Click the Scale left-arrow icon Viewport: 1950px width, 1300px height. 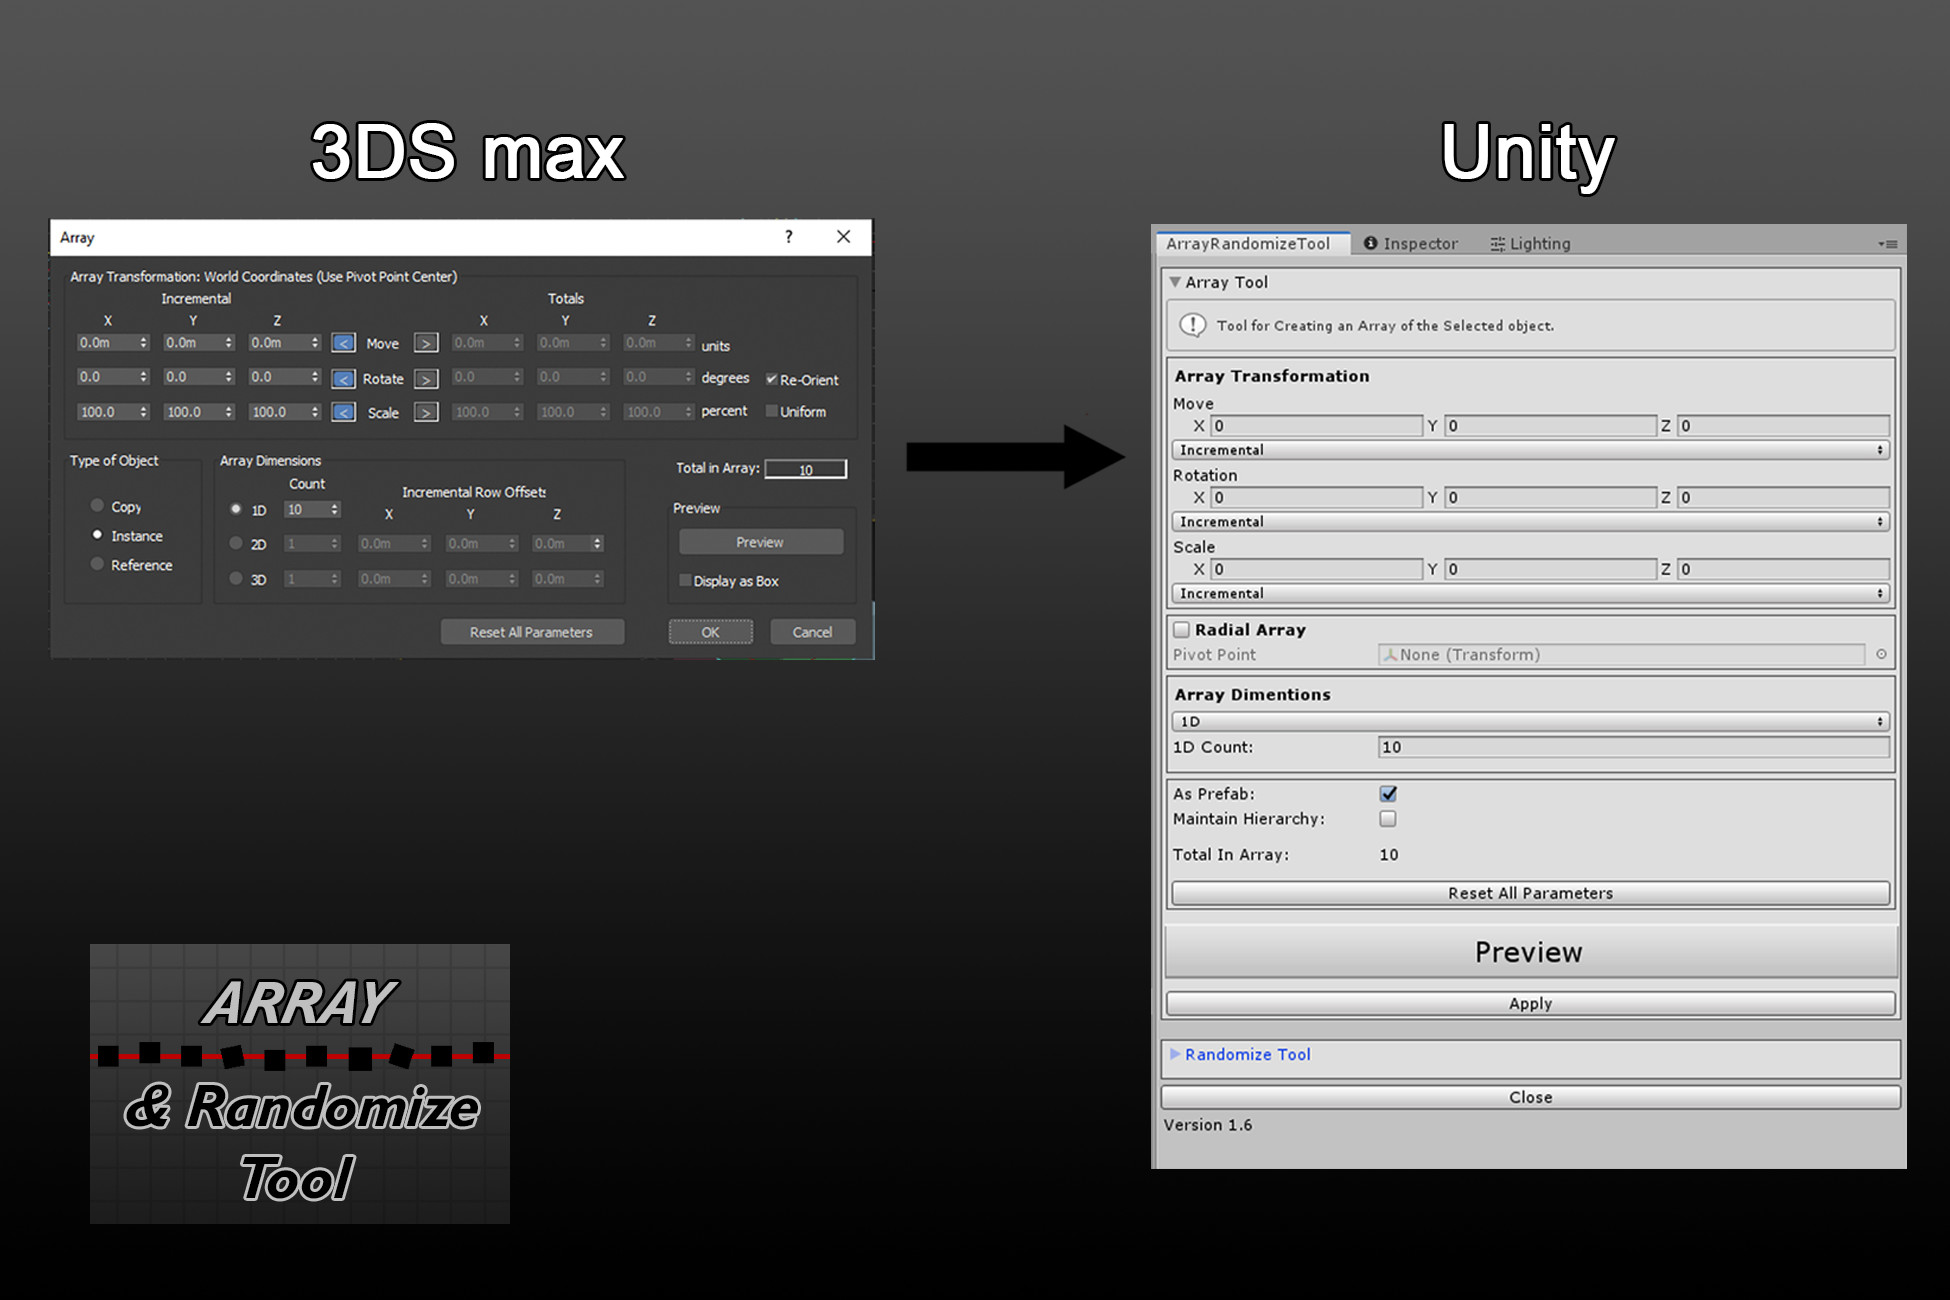click(x=343, y=413)
